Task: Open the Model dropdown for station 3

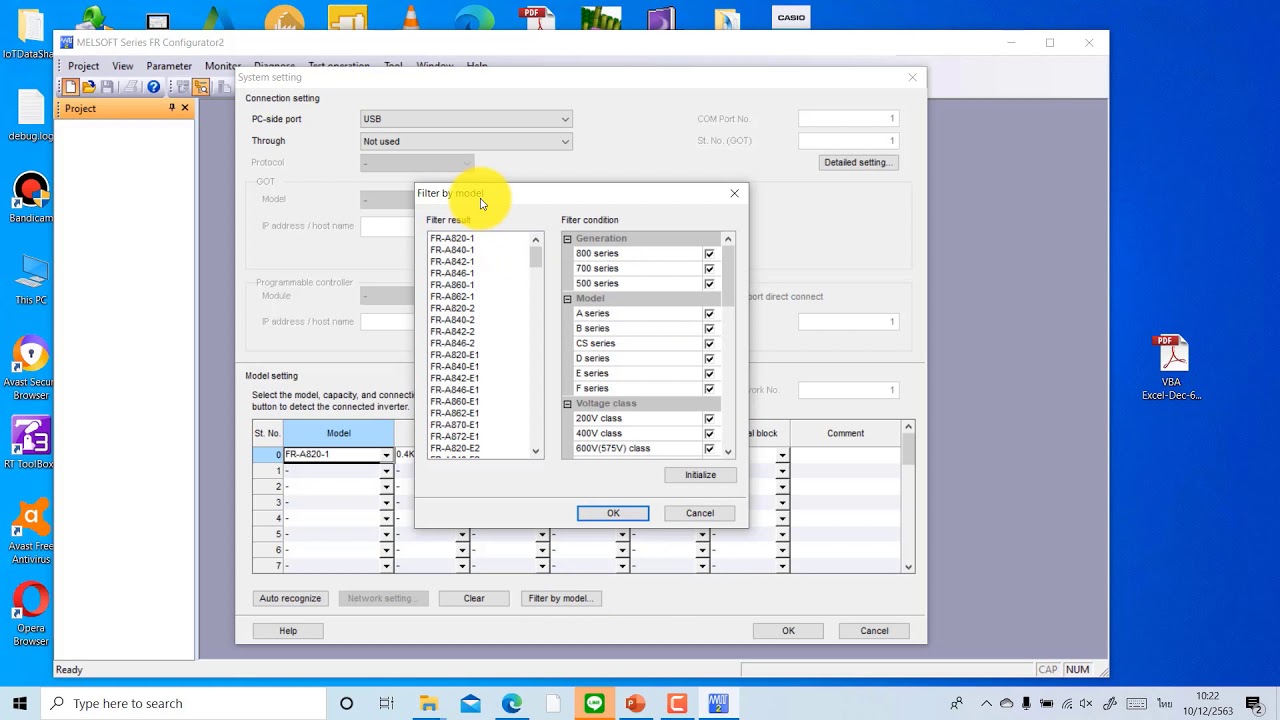Action: coord(386,503)
